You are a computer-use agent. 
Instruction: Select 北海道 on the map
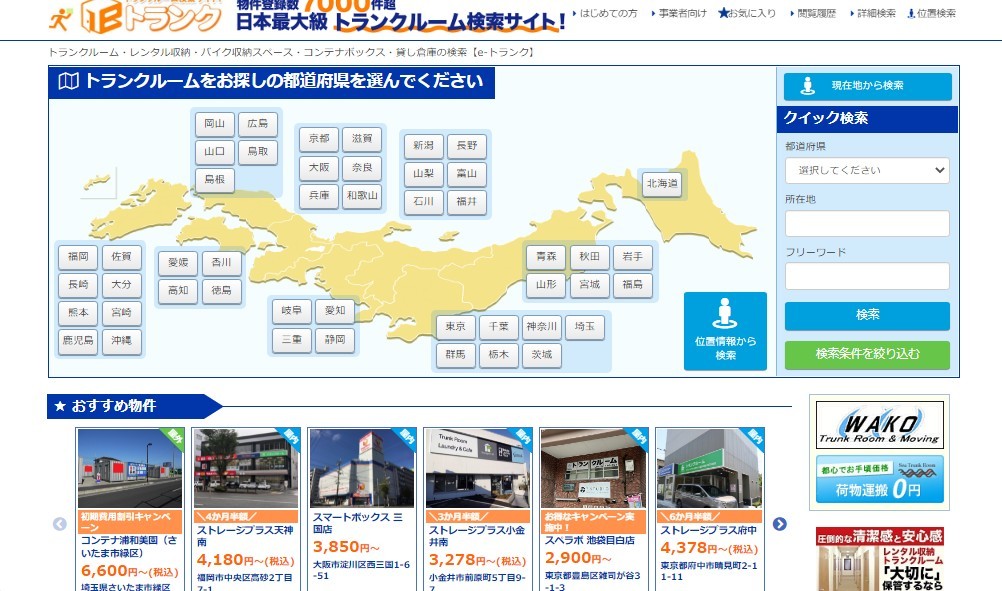point(662,183)
